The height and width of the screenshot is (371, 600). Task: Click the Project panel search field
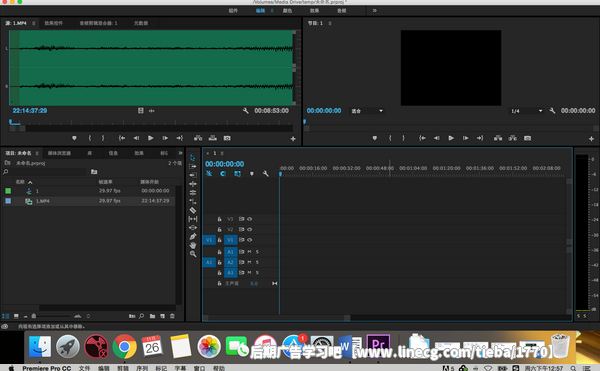[44, 172]
